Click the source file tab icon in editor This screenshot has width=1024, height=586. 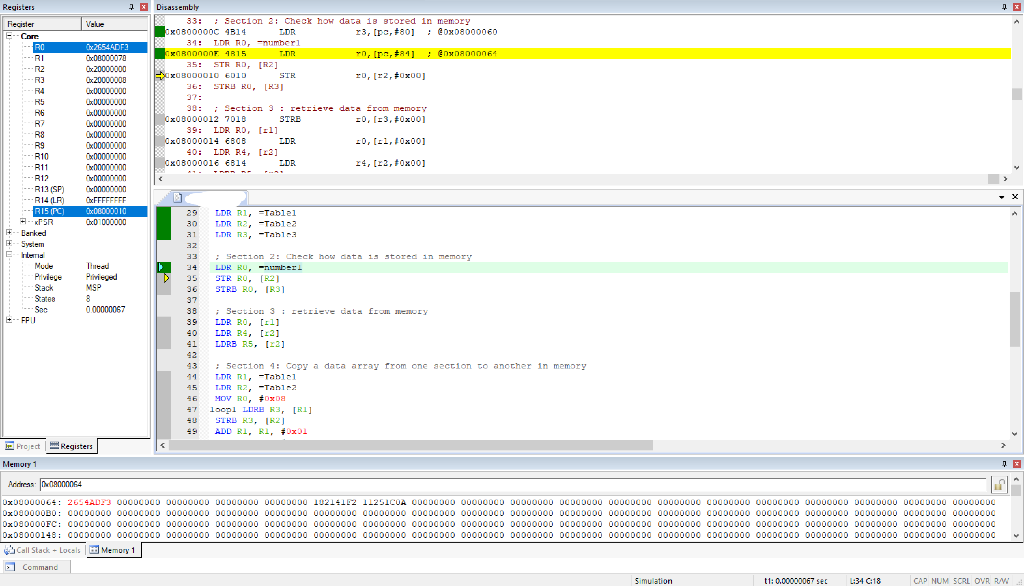(x=178, y=197)
